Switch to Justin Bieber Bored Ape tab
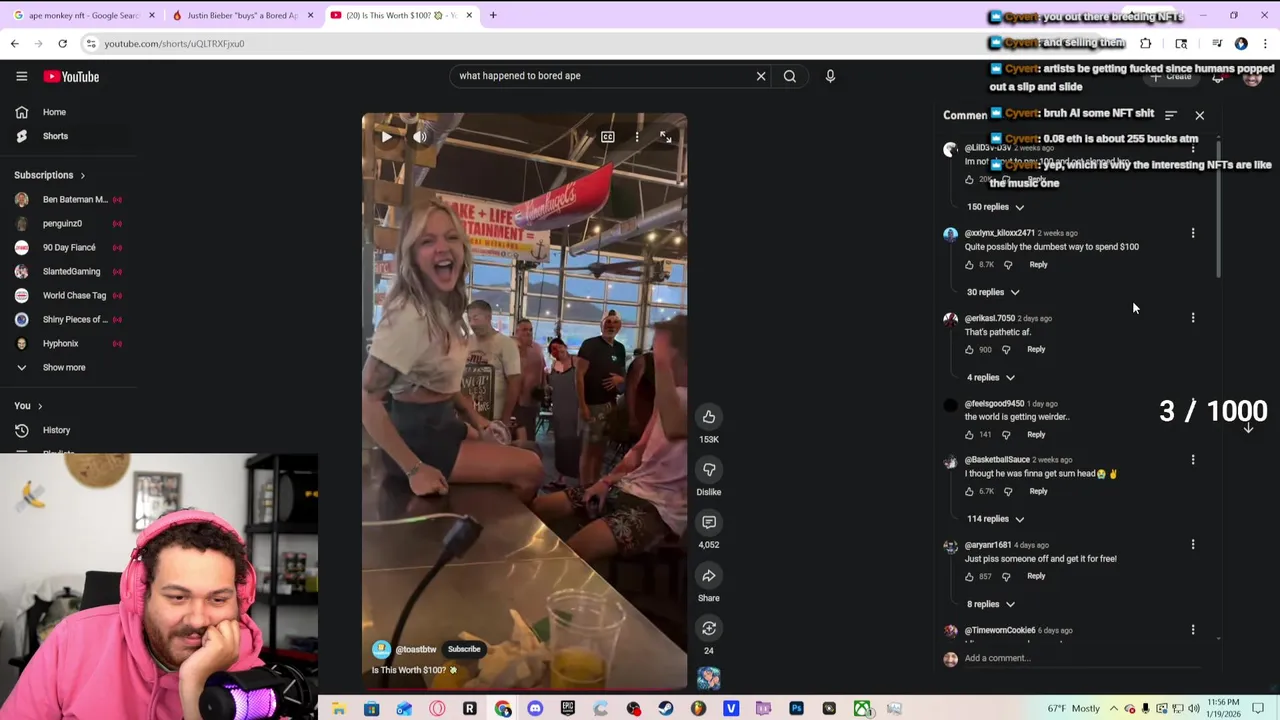This screenshot has width=1280, height=720. point(243,15)
